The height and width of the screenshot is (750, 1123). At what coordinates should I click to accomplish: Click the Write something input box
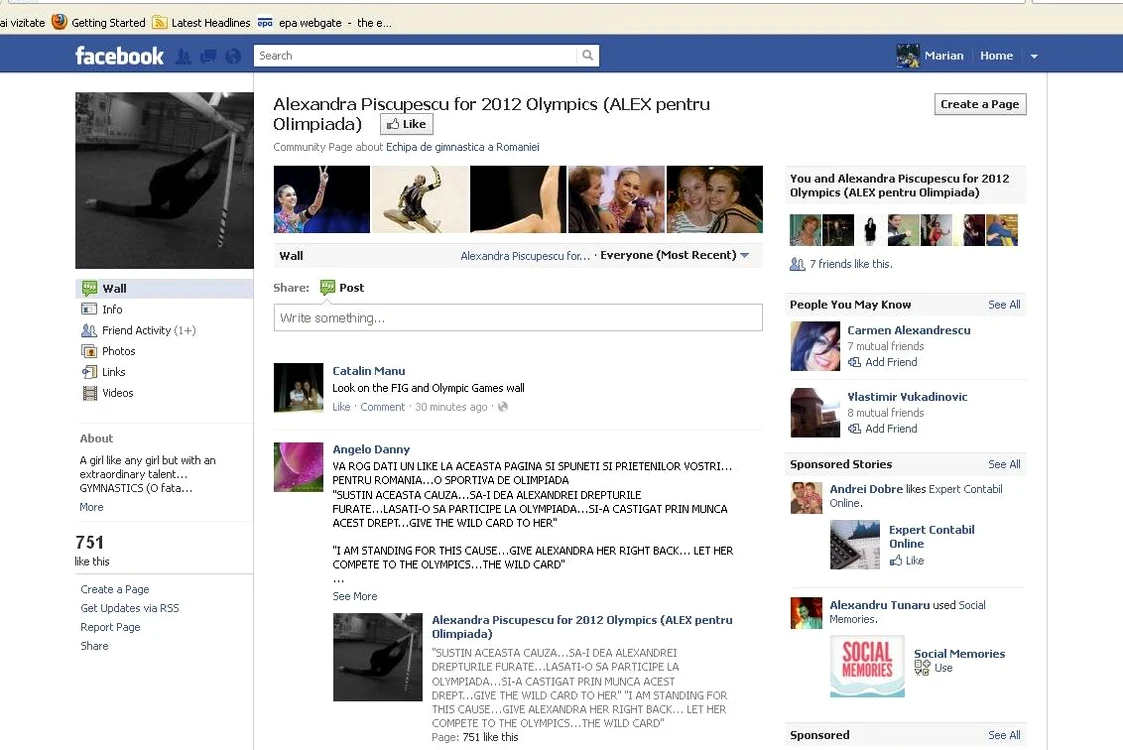[518, 317]
